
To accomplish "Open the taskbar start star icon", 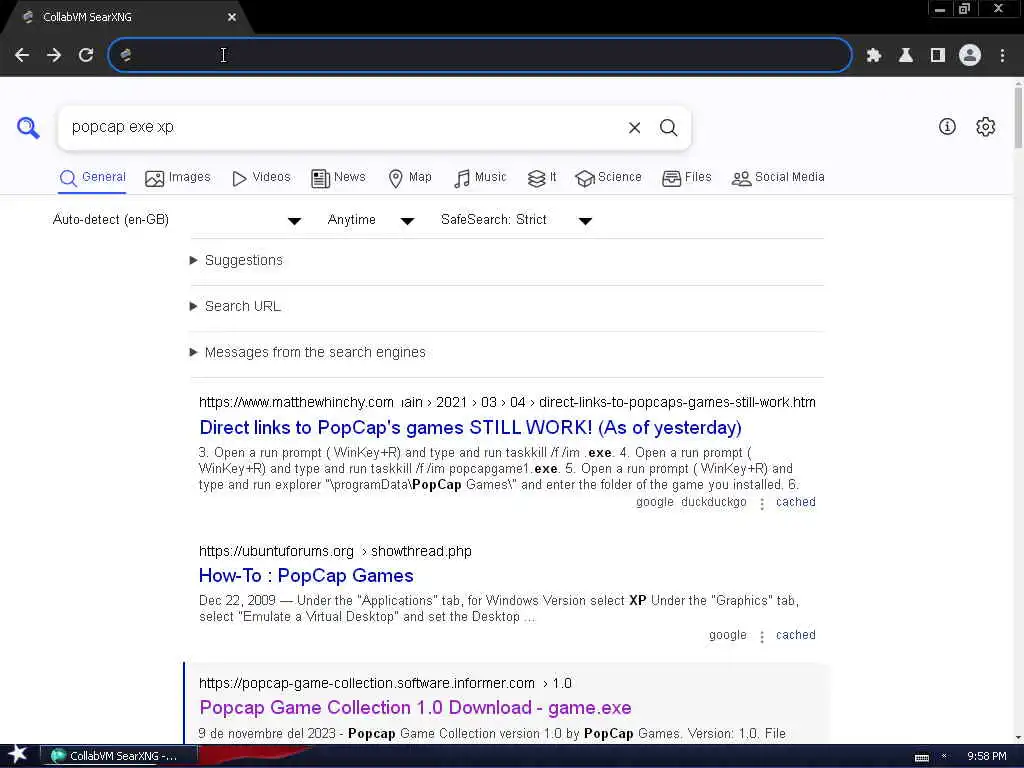I will (x=18, y=755).
